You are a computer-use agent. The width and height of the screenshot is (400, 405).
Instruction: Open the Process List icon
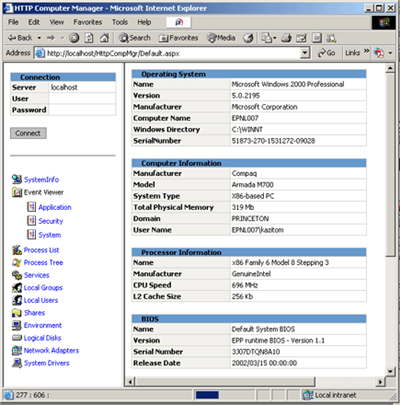[x=17, y=250]
